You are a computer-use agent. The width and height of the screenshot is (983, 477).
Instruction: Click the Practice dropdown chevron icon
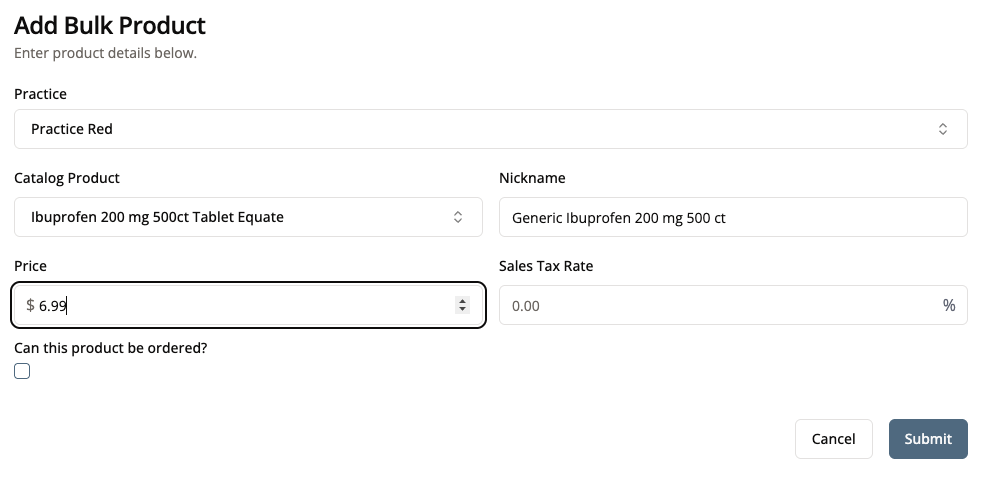(x=942, y=129)
